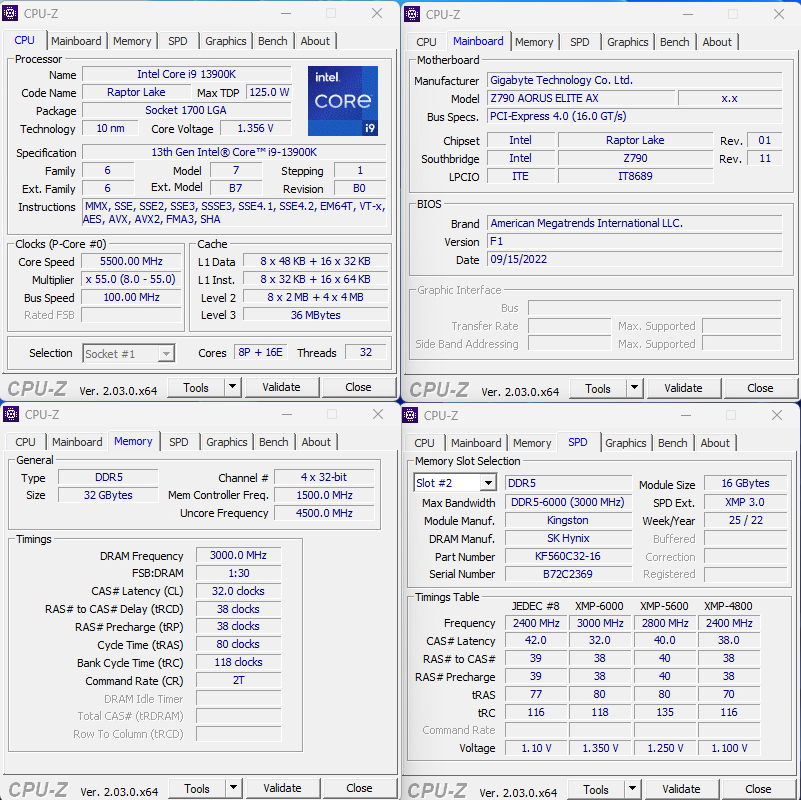This screenshot has width=801, height=800.
Task: Click CPU-Z title icon in Mainboard tab window
Action: (x=413, y=14)
